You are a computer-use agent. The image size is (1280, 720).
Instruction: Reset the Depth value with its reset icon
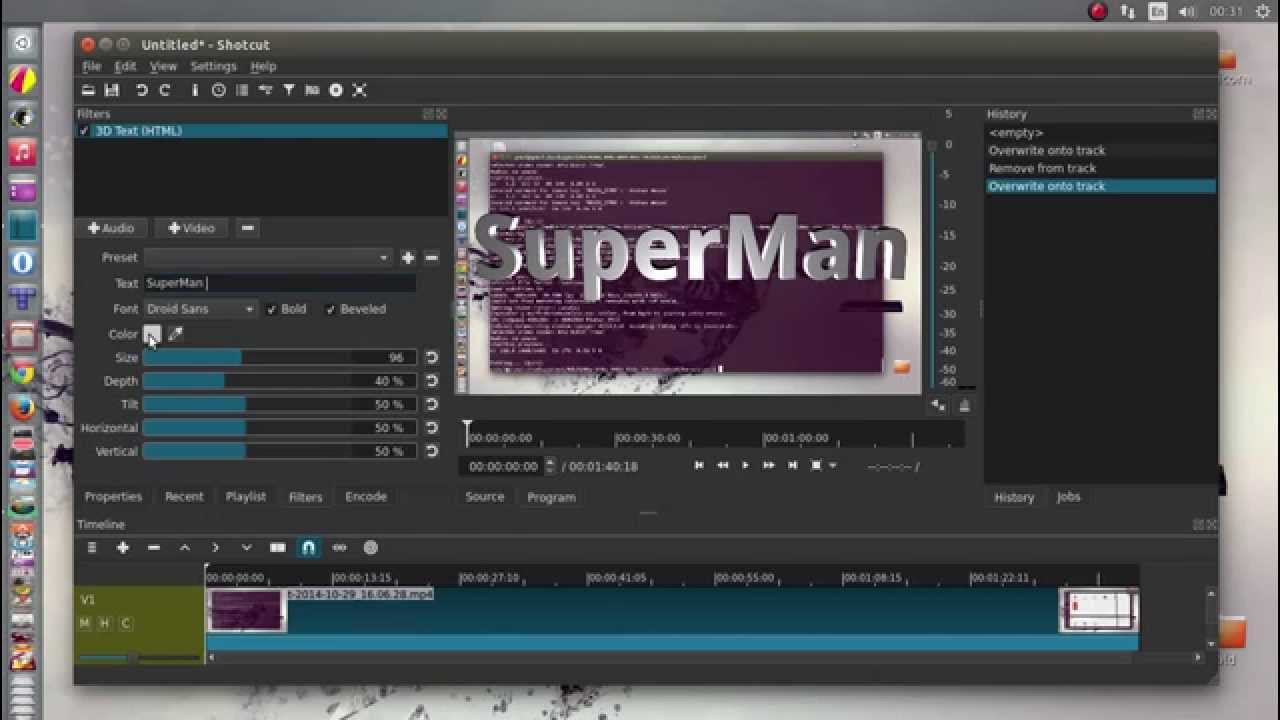[x=432, y=381]
